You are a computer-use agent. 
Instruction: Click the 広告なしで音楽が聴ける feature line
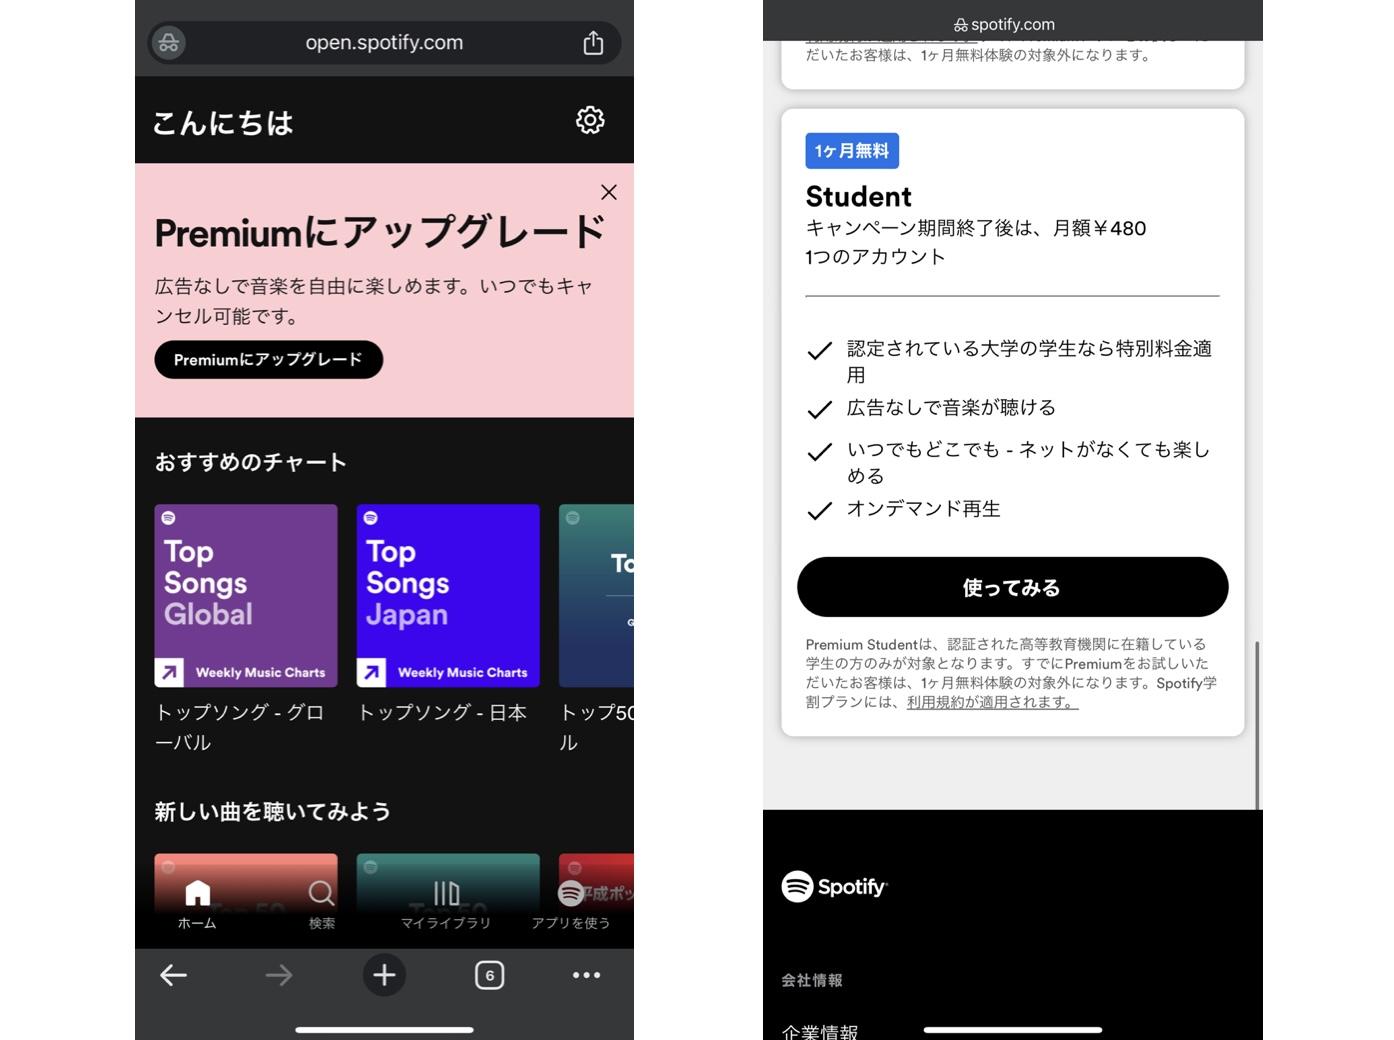[x=951, y=408]
